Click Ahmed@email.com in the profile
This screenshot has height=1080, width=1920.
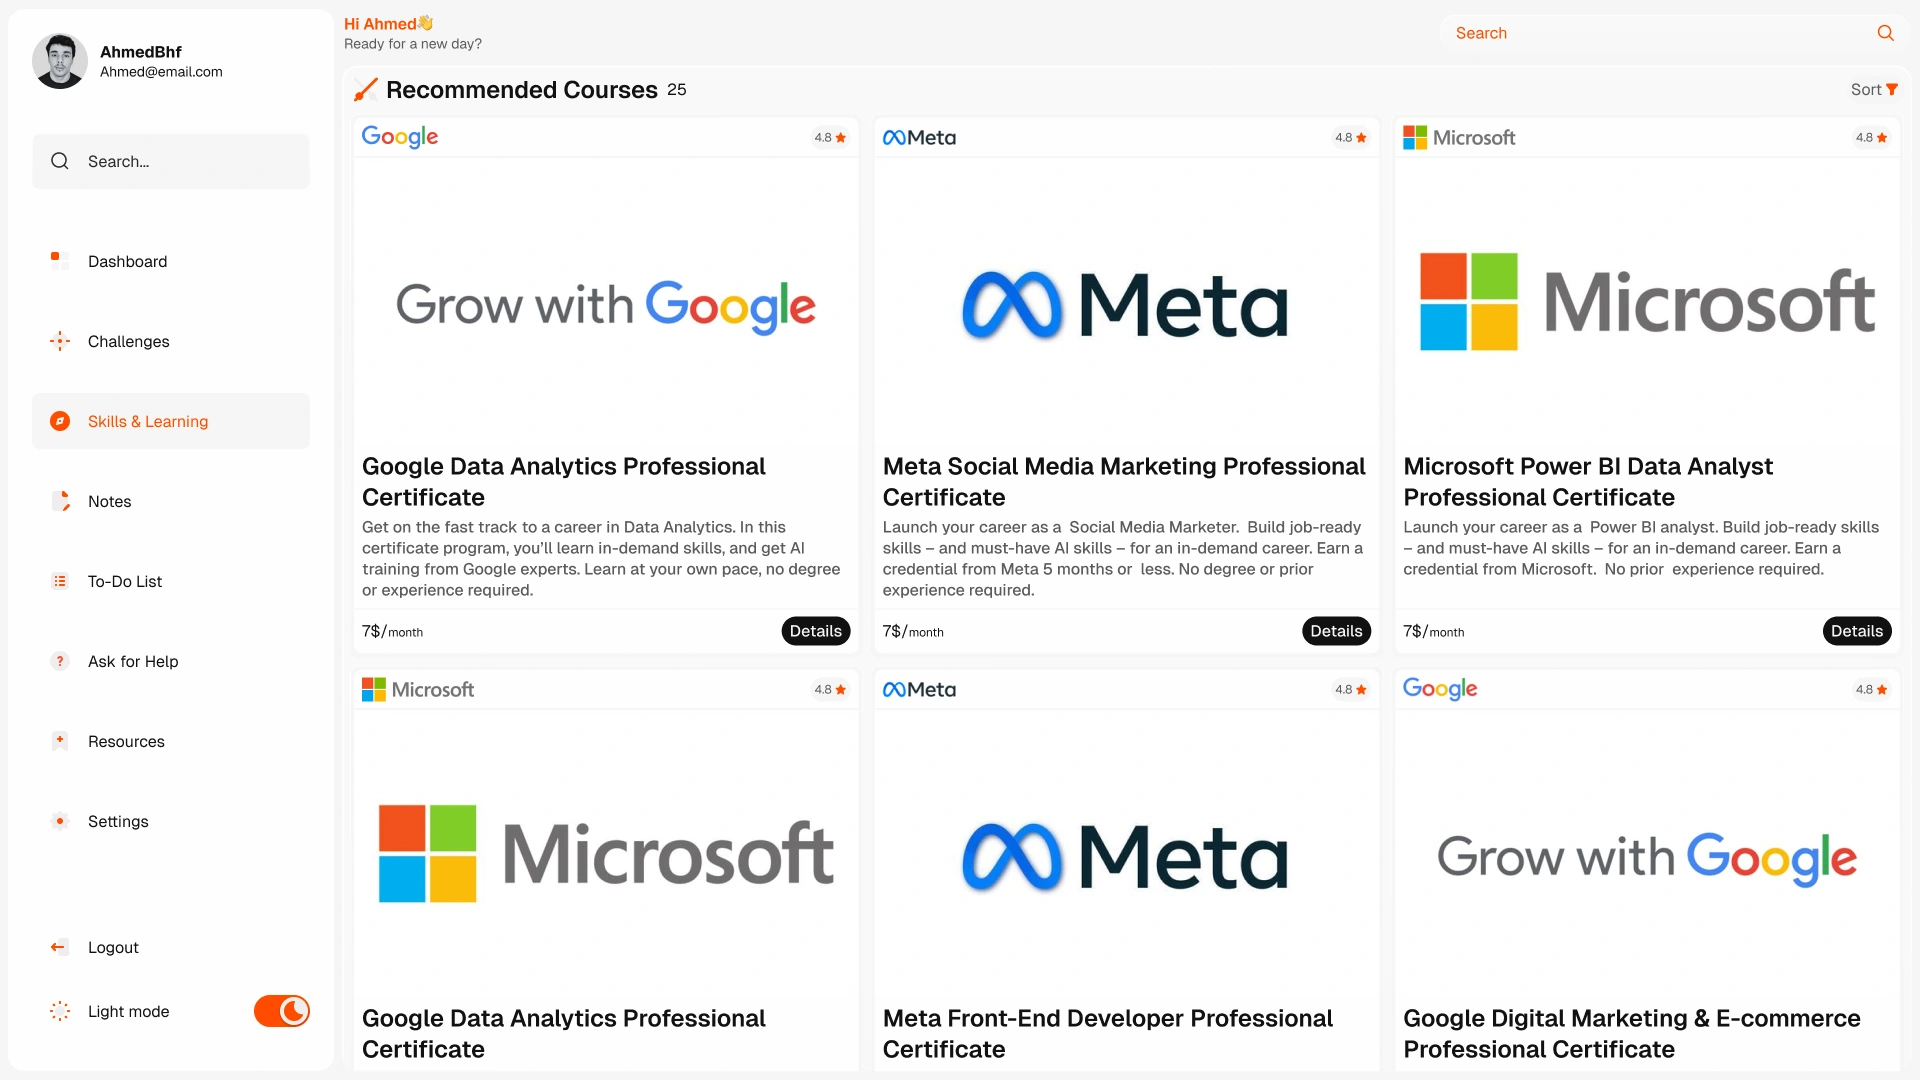point(161,72)
